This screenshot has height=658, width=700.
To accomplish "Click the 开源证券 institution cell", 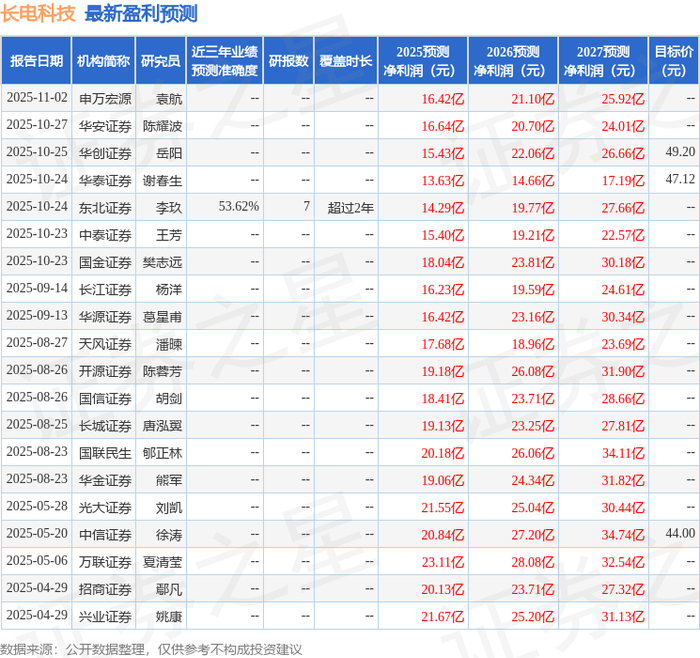I will tap(105, 371).
